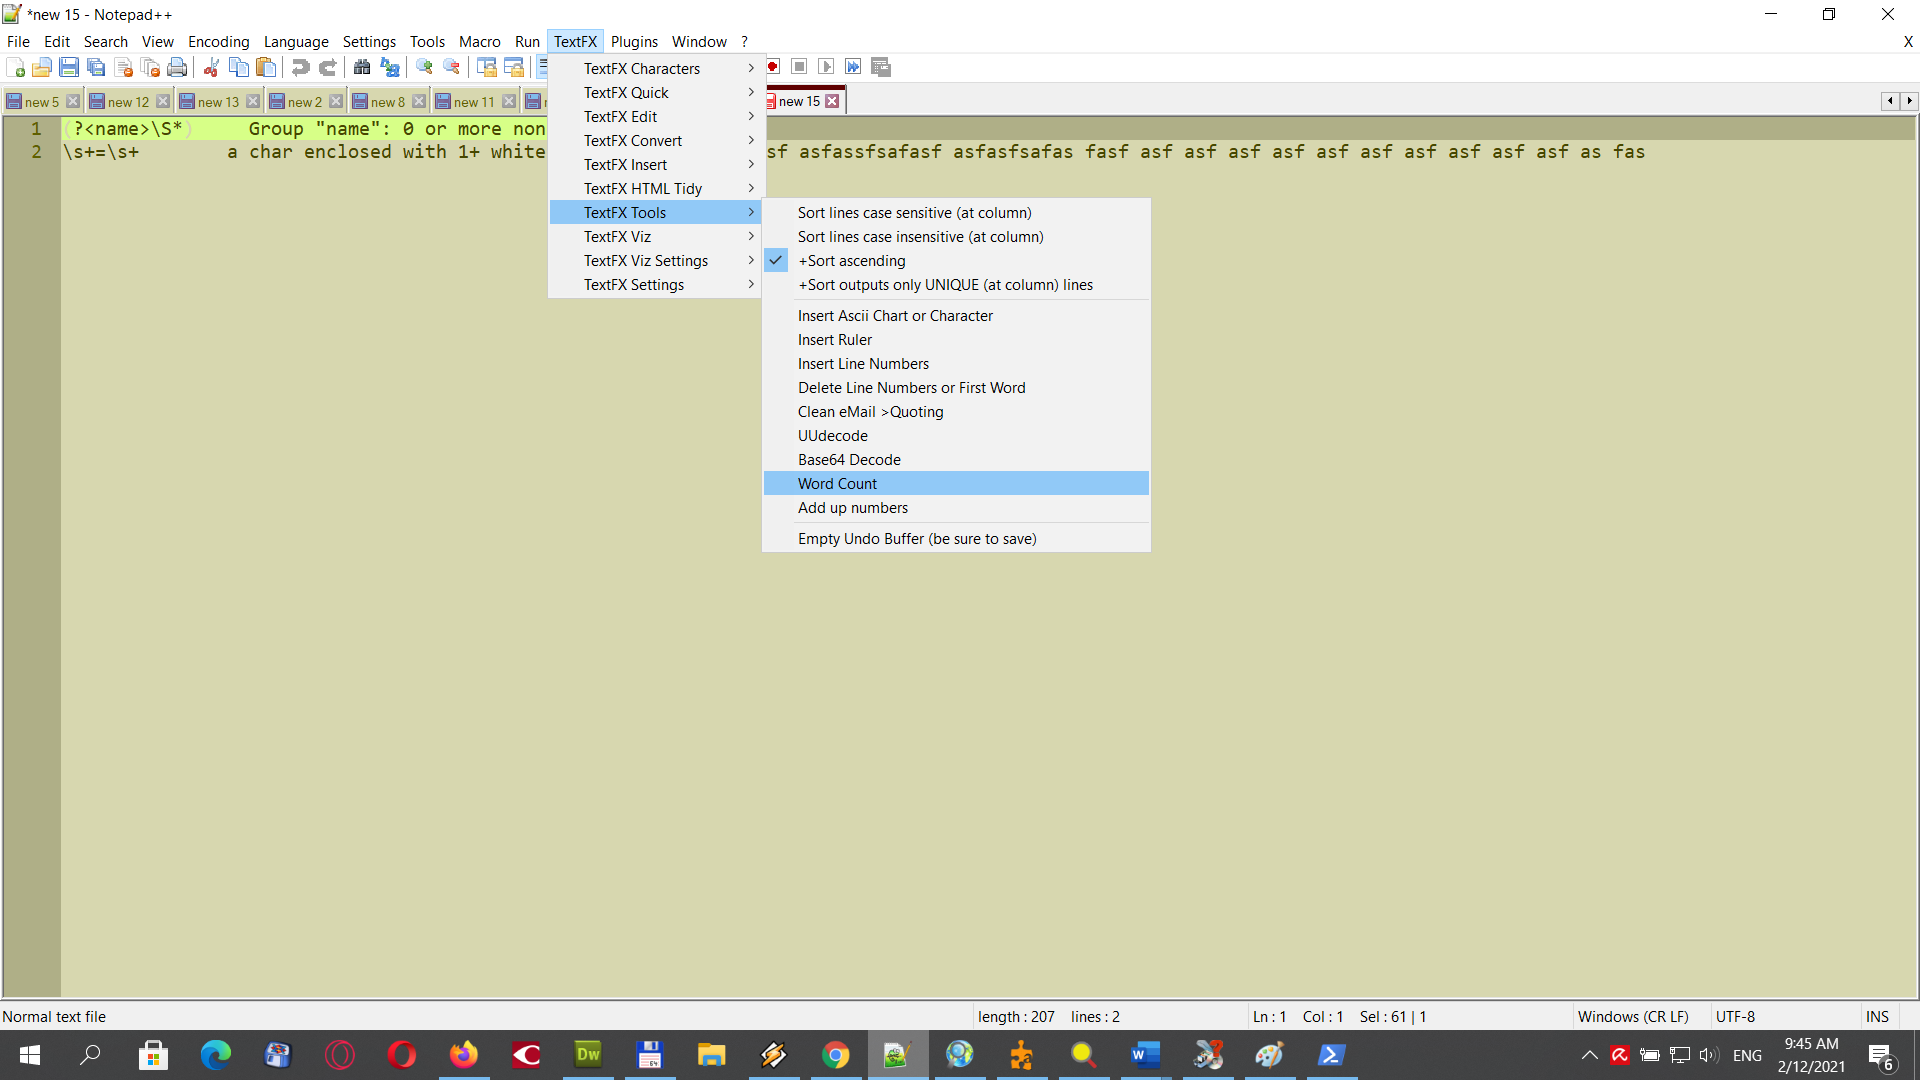
Task: Create a new document with toolbar icon
Action: [15, 67]
